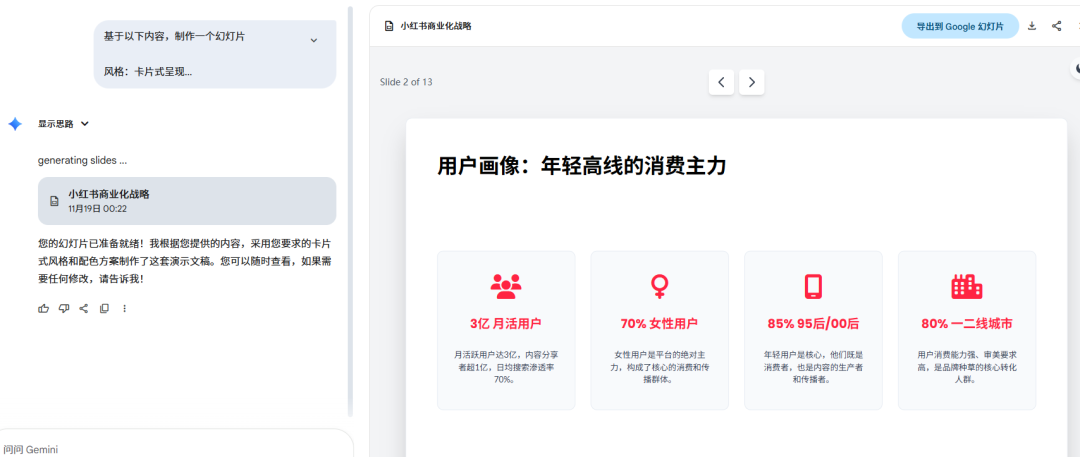Open the 小红书商业化战略 file card
This screenshot has width=1080, height=457.
click(x=187, y=201)
